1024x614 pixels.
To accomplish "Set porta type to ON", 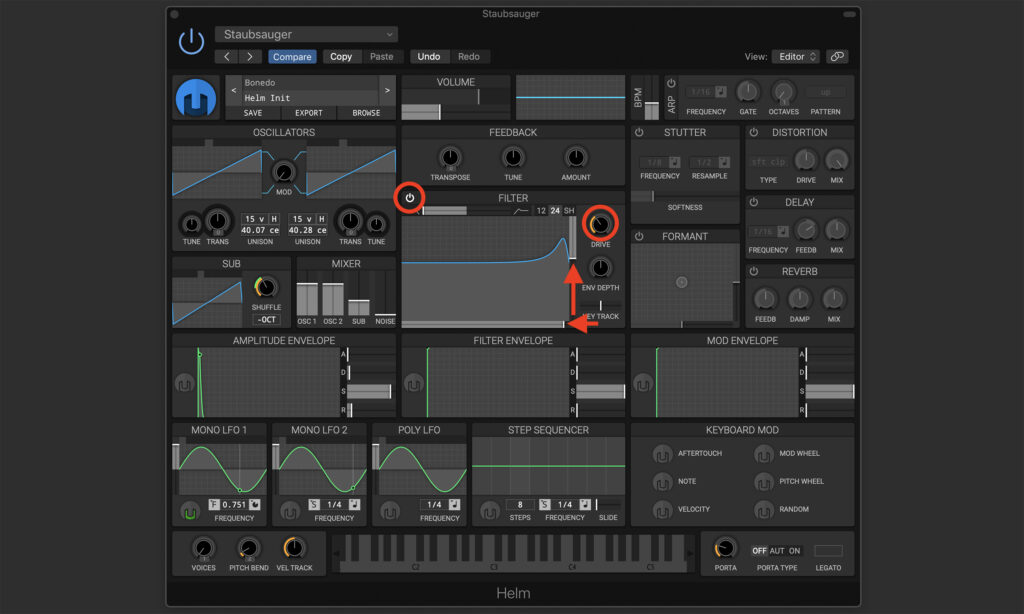I will [794, 551].
